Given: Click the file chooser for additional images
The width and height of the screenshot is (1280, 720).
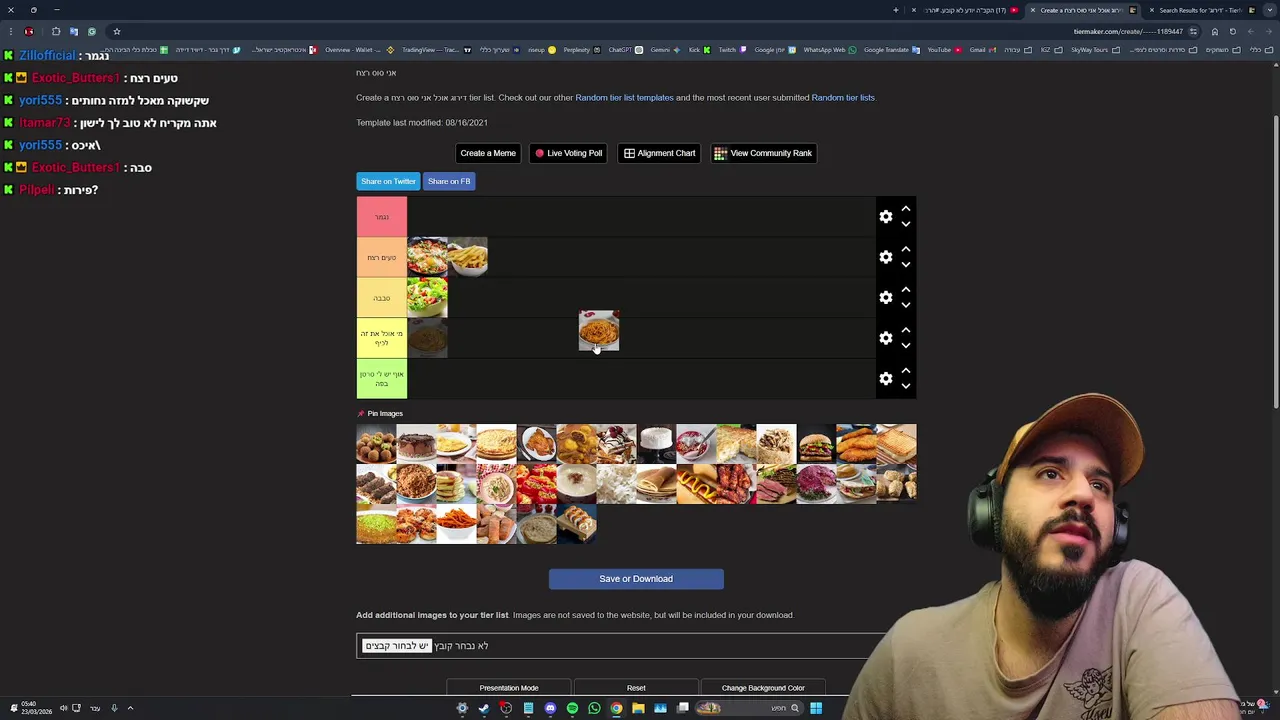Looking at the screenshot, I should [x=397, y=646].
